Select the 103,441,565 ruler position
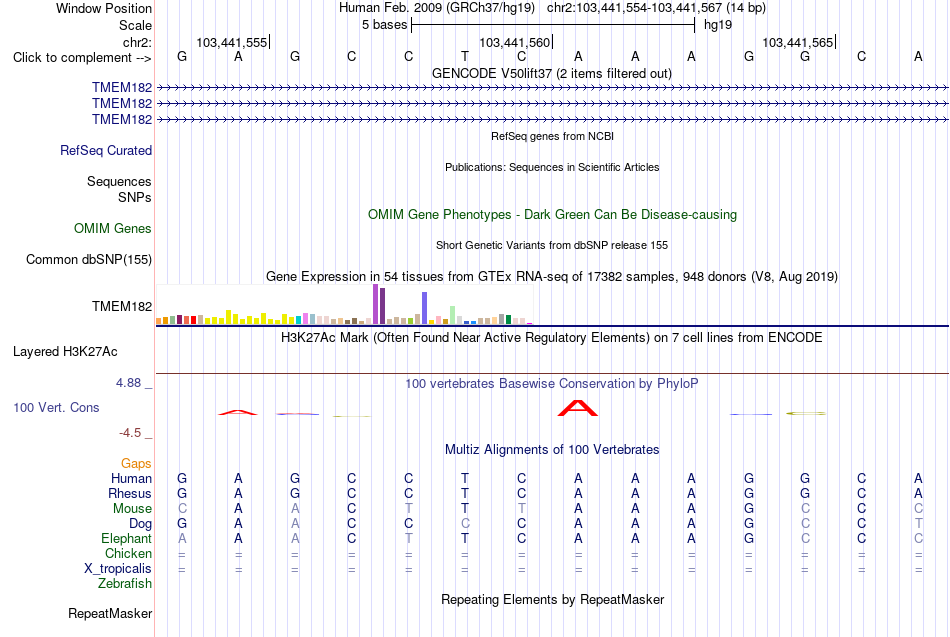The width and height of the screenshot is (950, 637). pos(797,42)
